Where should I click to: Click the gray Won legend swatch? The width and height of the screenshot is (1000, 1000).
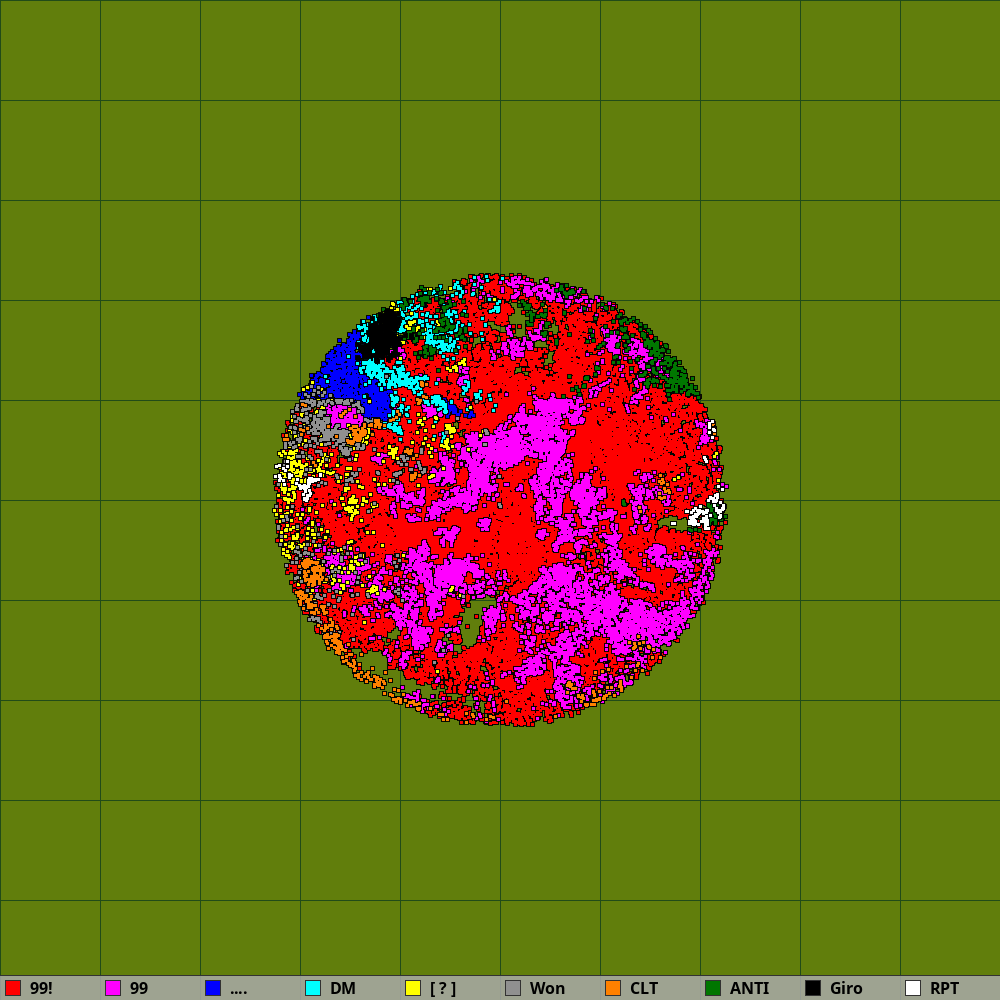pos(513,988)
